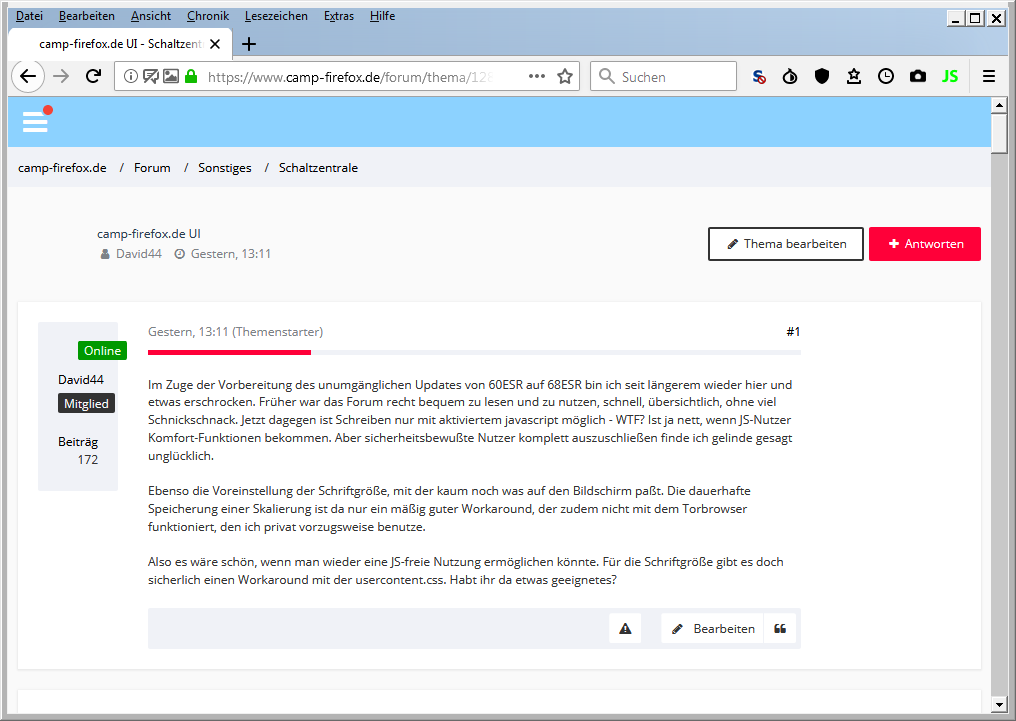Toggle JavaScript with the green JS icon

point(950,76)
